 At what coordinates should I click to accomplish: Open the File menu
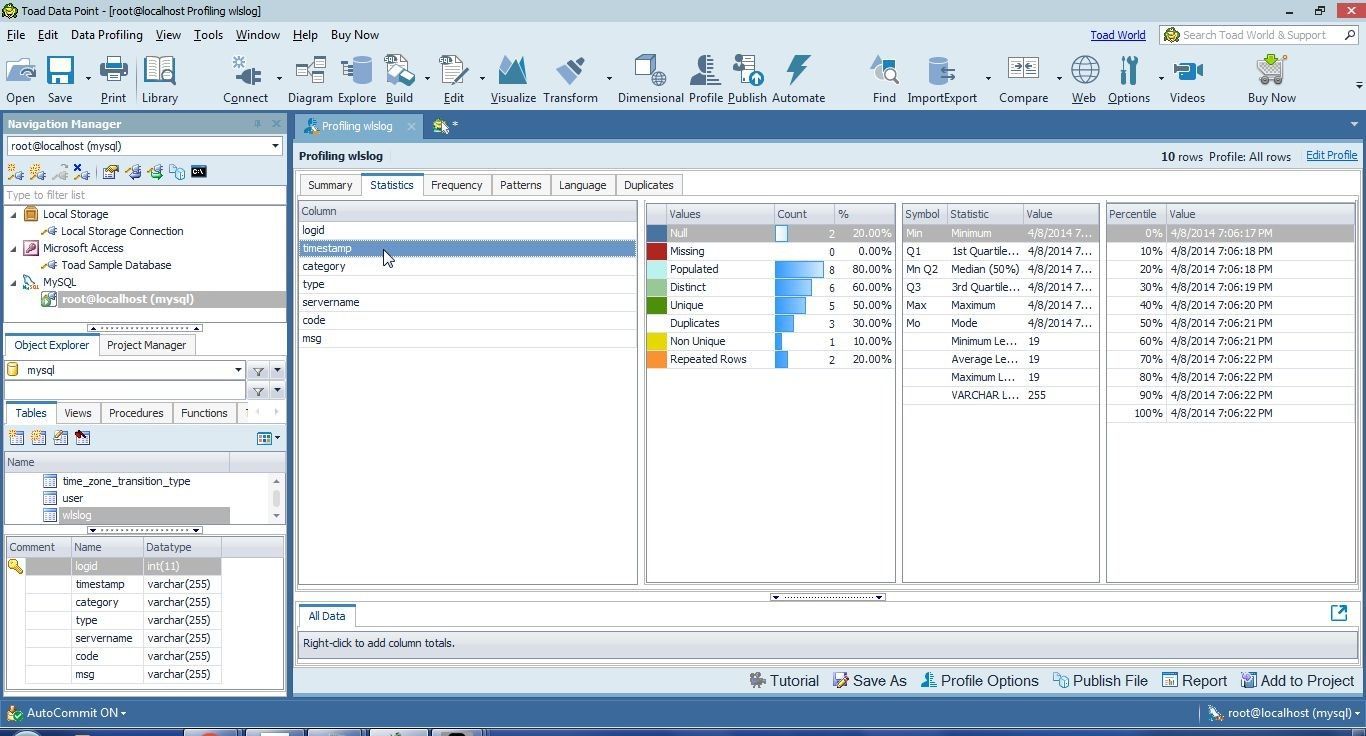tap(16, 35)
